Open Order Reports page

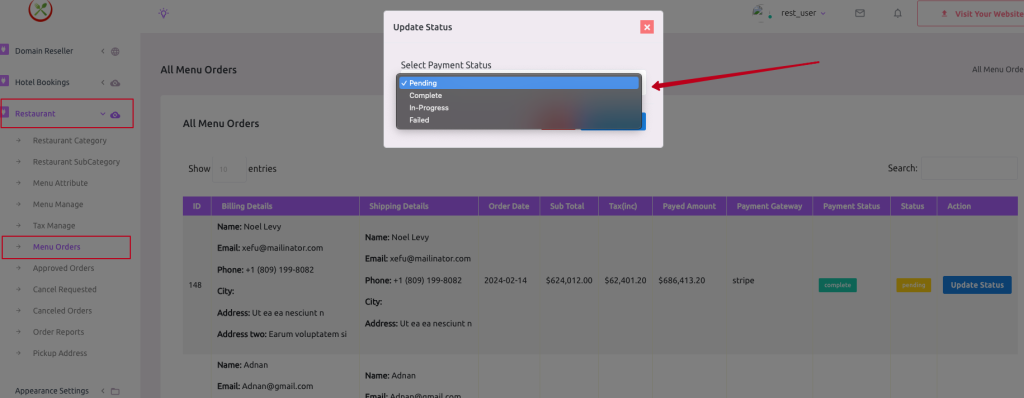point(58,332)
